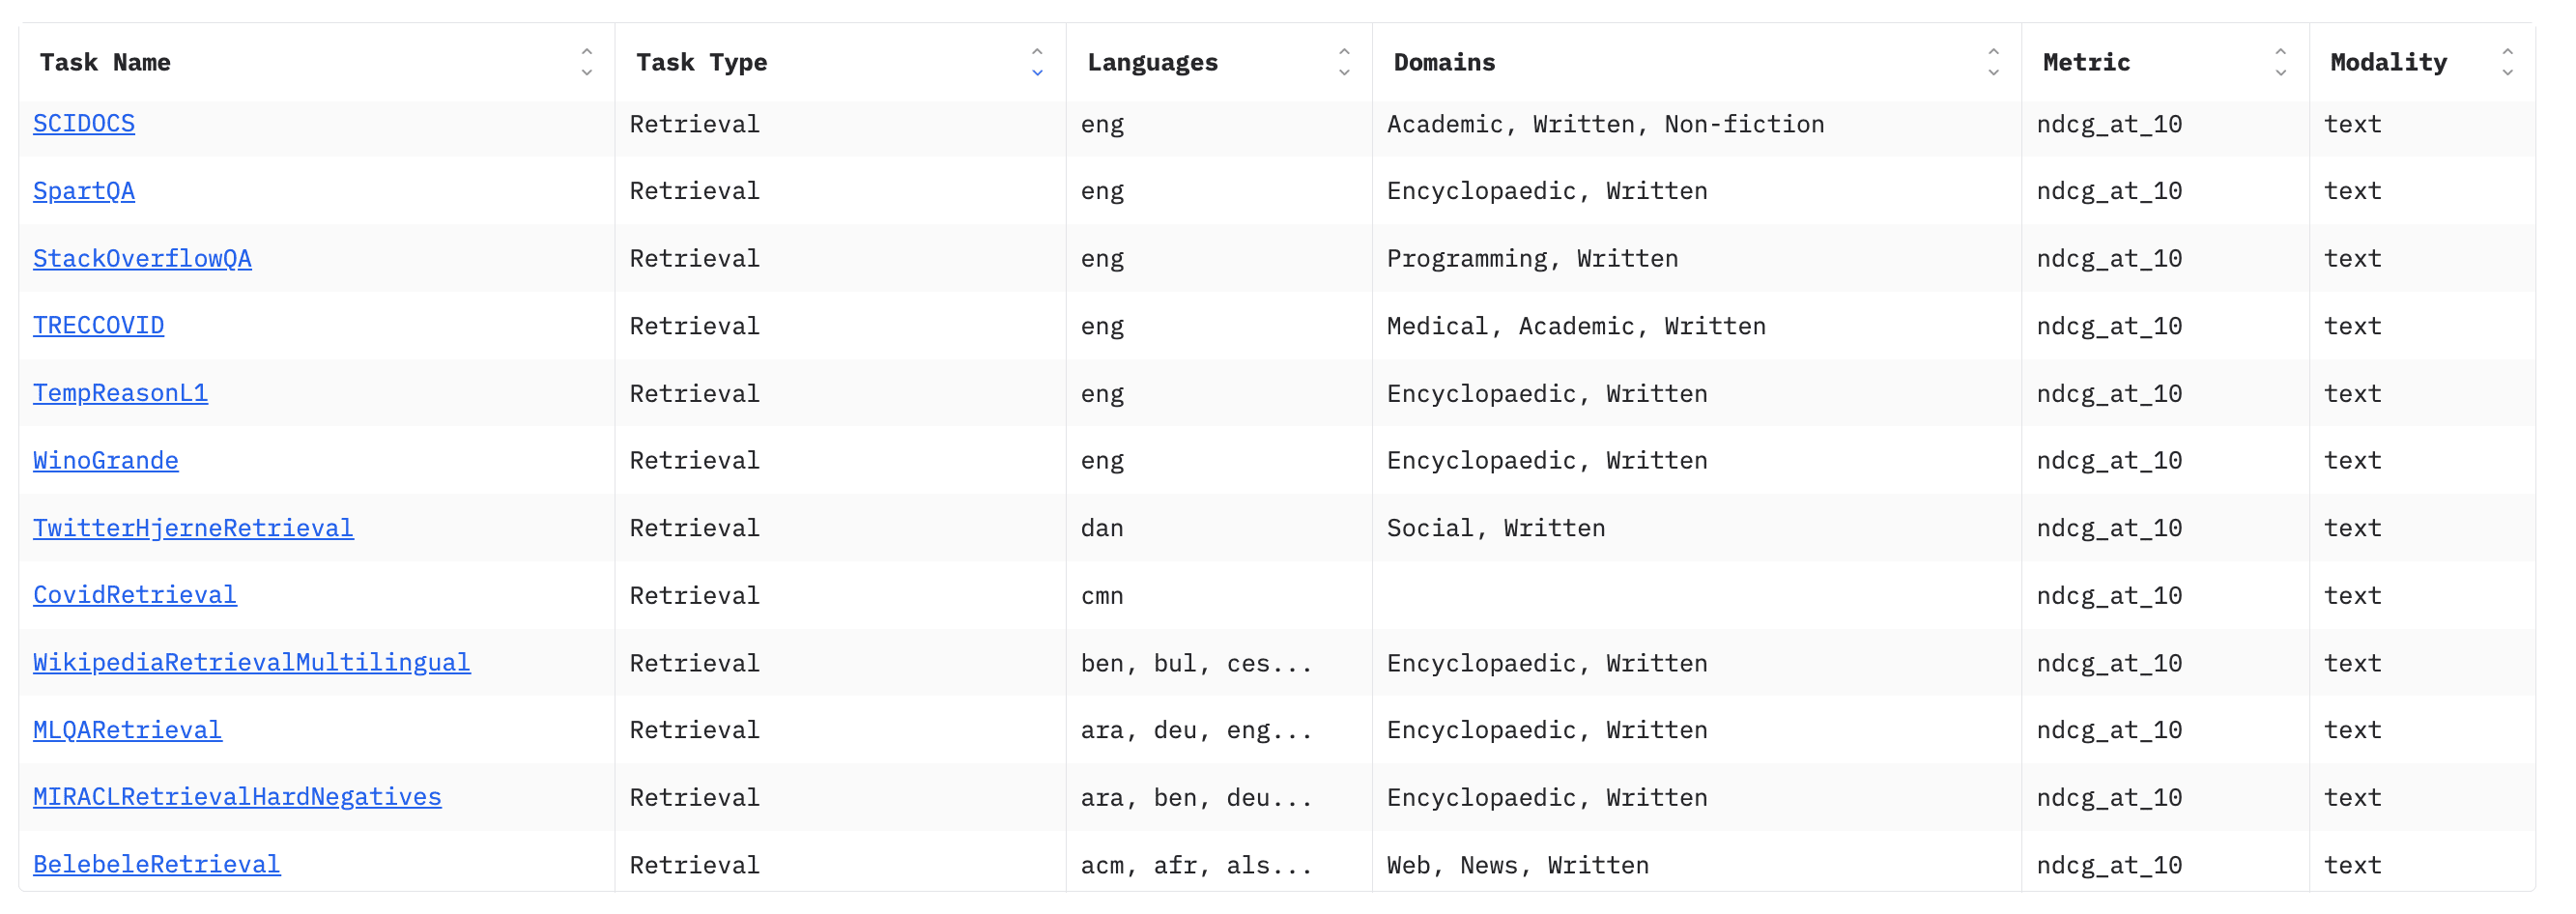Click the 'Languages' column header text
This screenshot has width=2576, height=914.
click(x=1153, y=62)
